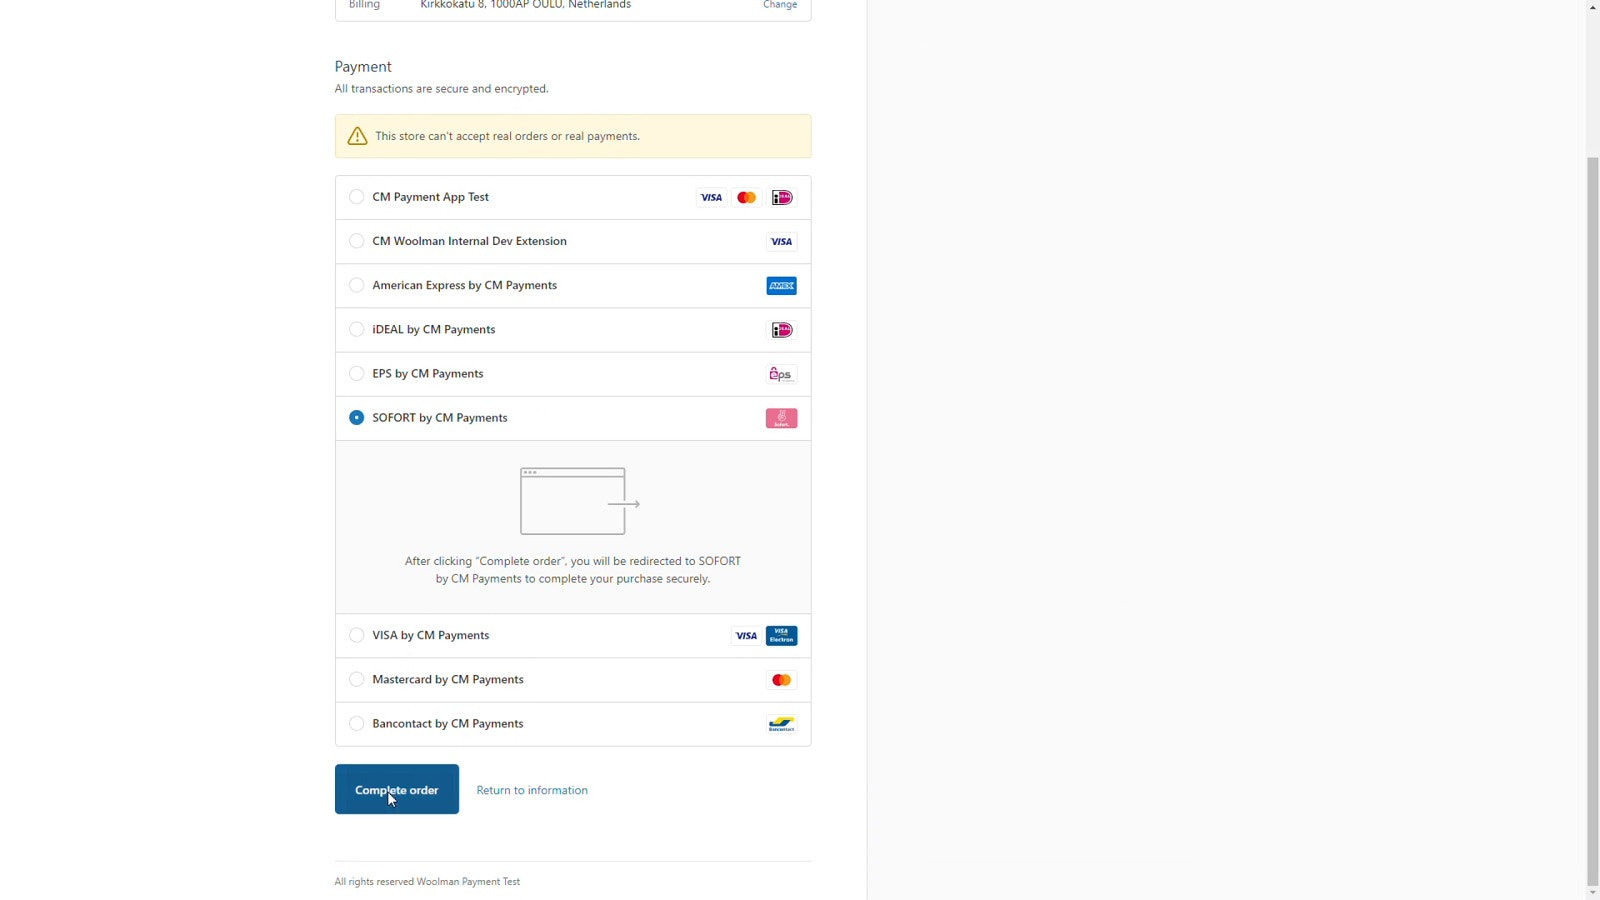The width and height of the screenshot is (1600, 900).
Task: Choose American Express by CM Payments radio
Action: click(x=356, y=285)
